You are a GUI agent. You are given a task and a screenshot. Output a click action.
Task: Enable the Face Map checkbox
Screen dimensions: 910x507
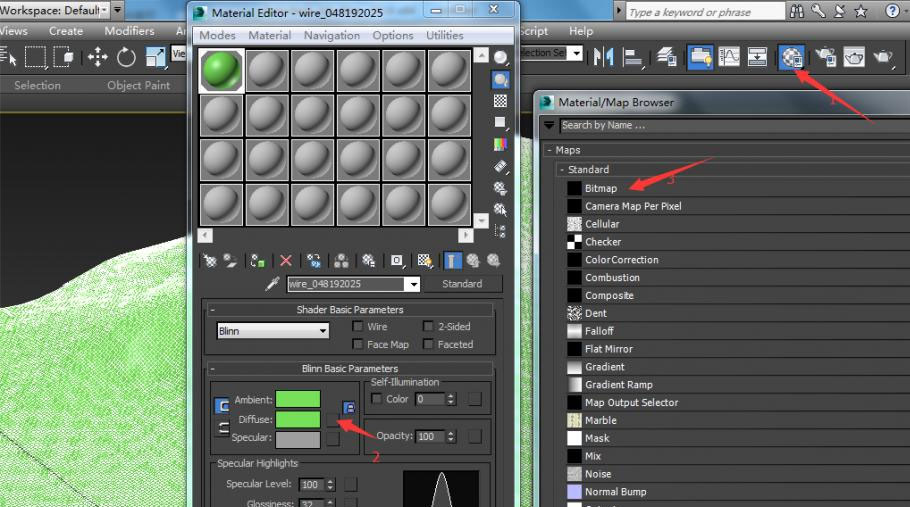coord(358,345)
